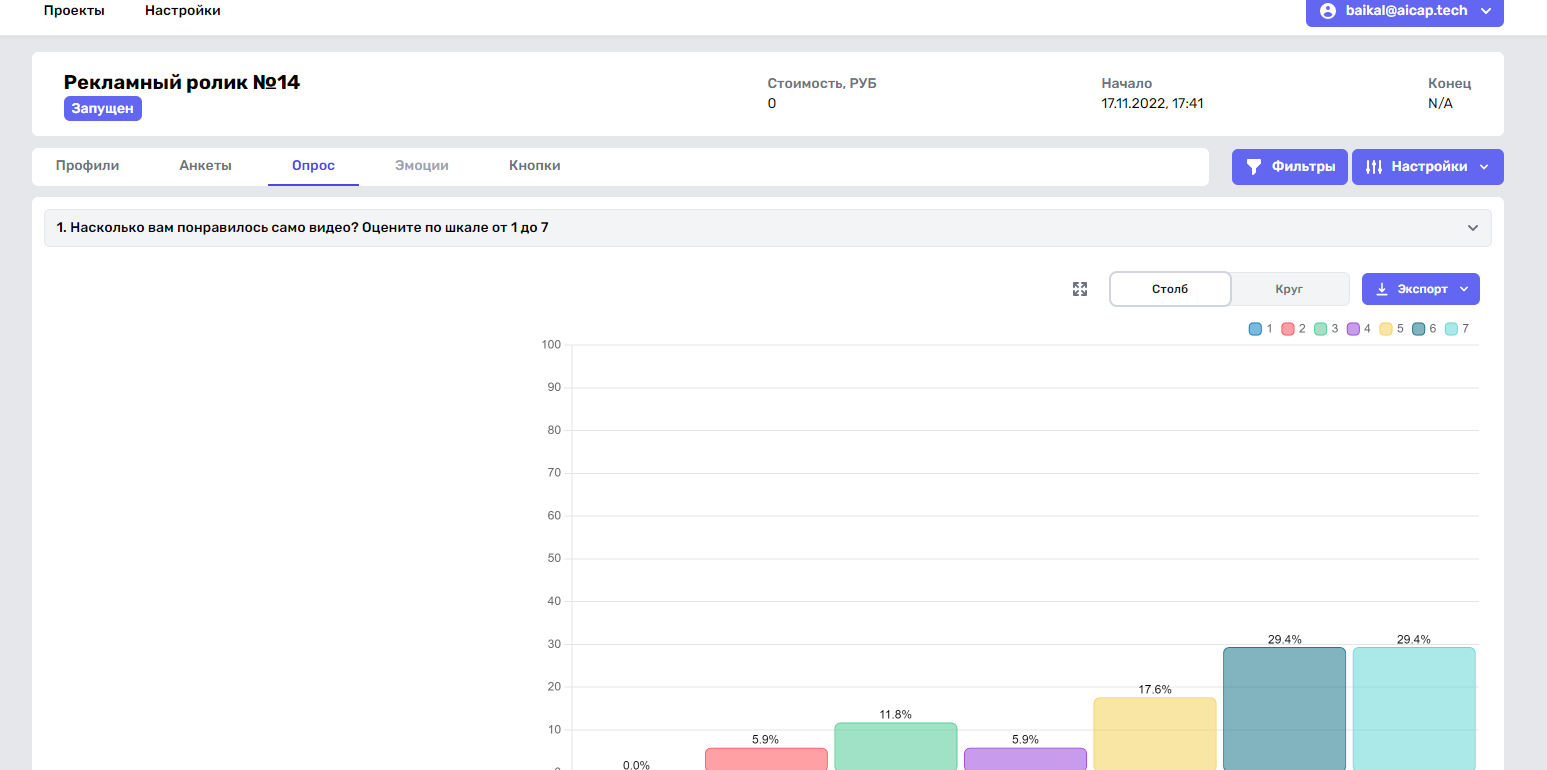Screen dimensions: 1547x770
Task: Open the Экспорт dropdown arrow
Action: tap(1464, 289)
